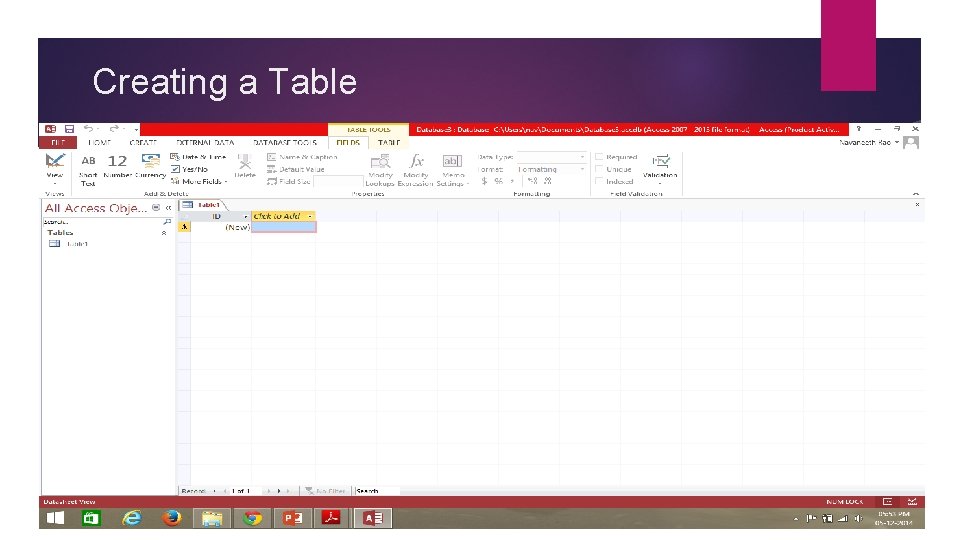Open the Navaneeth Rao account dropdown

point(869,143)
